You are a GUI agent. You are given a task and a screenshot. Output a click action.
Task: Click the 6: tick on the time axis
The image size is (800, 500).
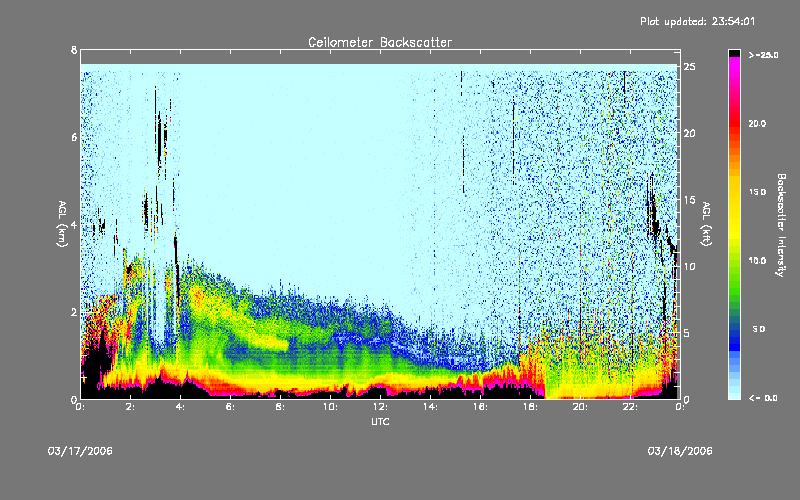[x=230, y=408]
